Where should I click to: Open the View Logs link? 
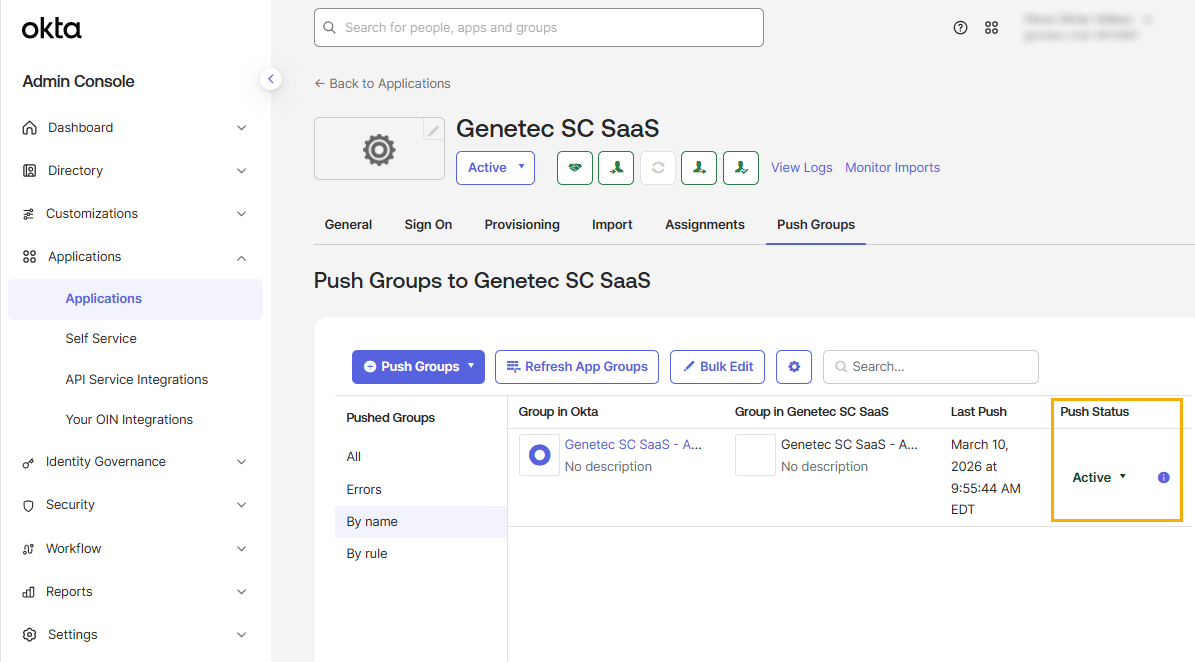[x=802, y=168]
